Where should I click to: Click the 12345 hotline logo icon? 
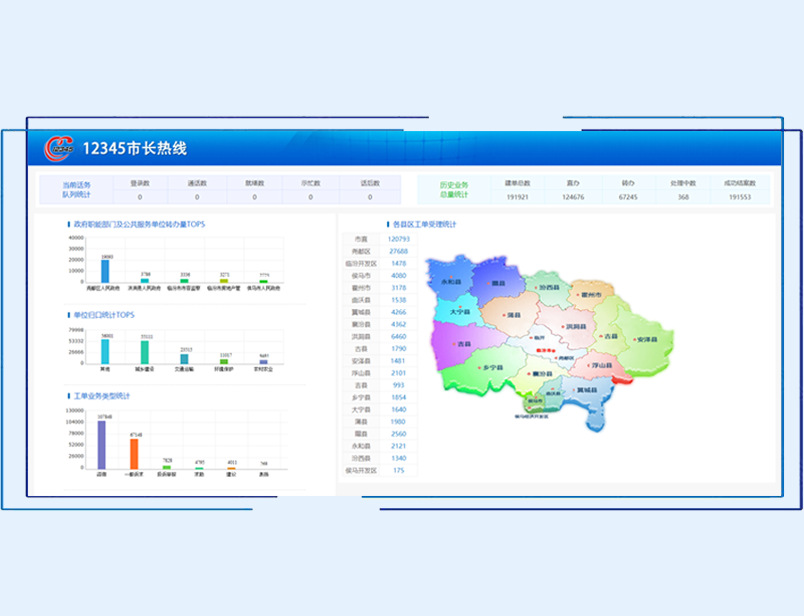[59, 148]
